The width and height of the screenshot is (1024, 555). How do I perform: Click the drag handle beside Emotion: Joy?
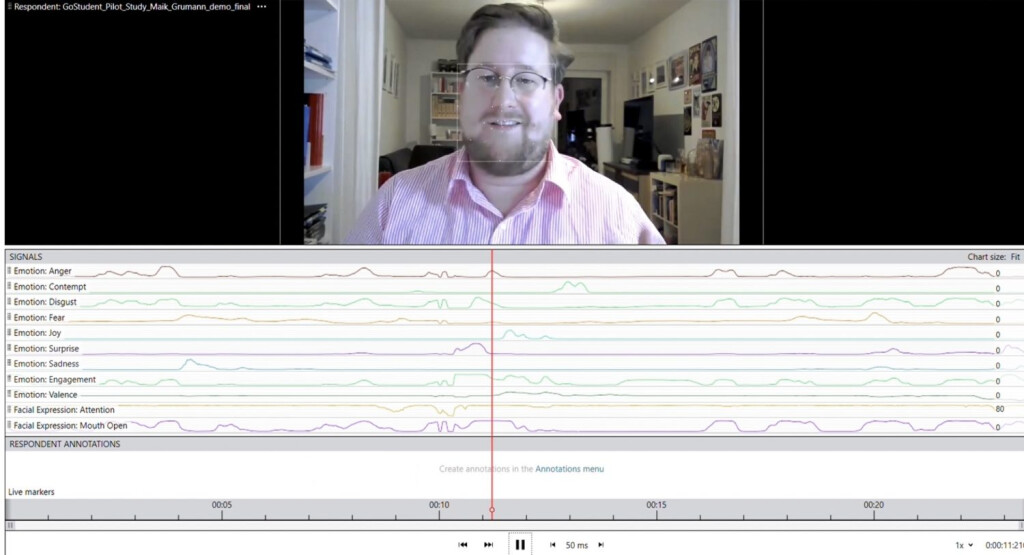(x=10, y=333)
